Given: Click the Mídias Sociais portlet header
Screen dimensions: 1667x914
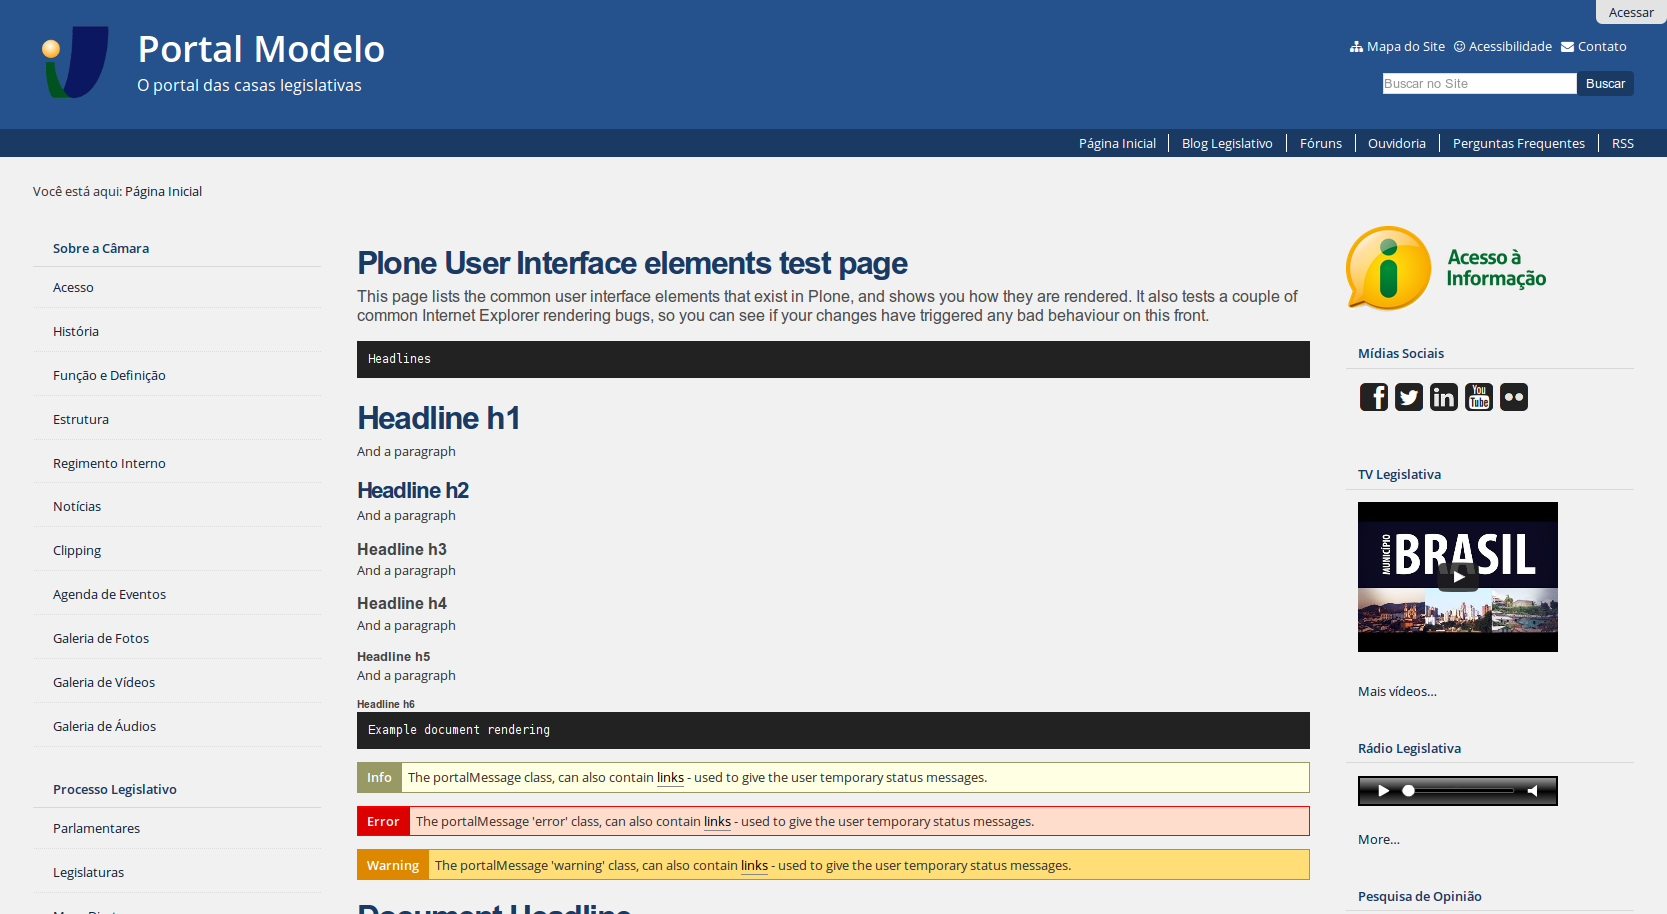Looking at the screenshot, I should point(1401,353).
